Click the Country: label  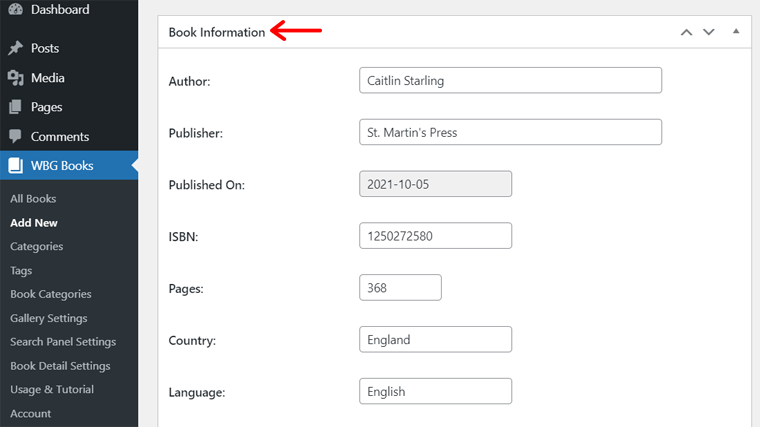[192, 340]
